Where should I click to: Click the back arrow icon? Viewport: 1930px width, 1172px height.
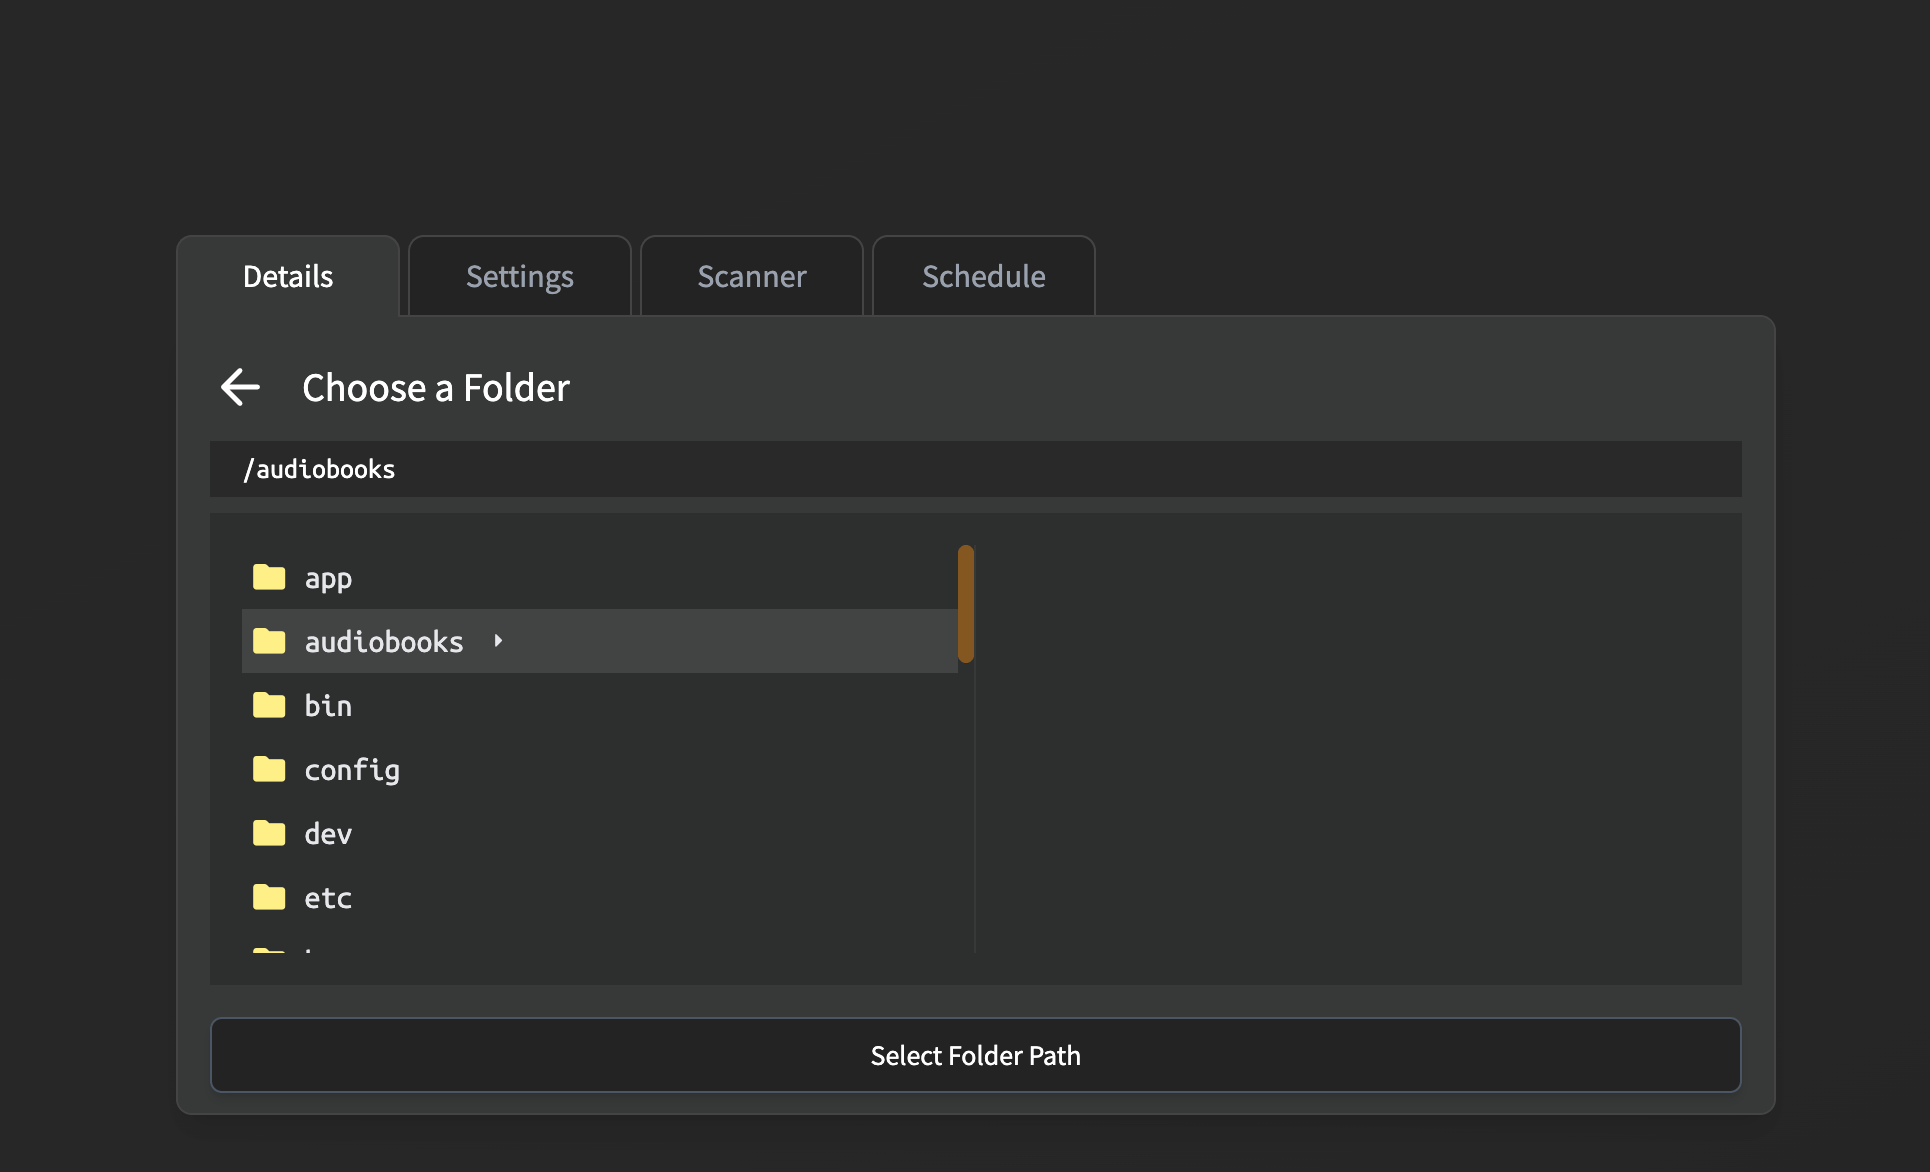240,387
